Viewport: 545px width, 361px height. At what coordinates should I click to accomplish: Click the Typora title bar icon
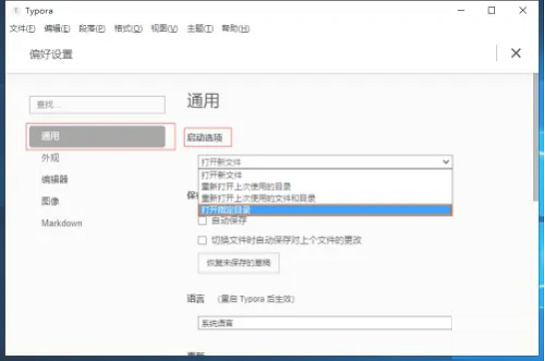click(x=16, y=11)
